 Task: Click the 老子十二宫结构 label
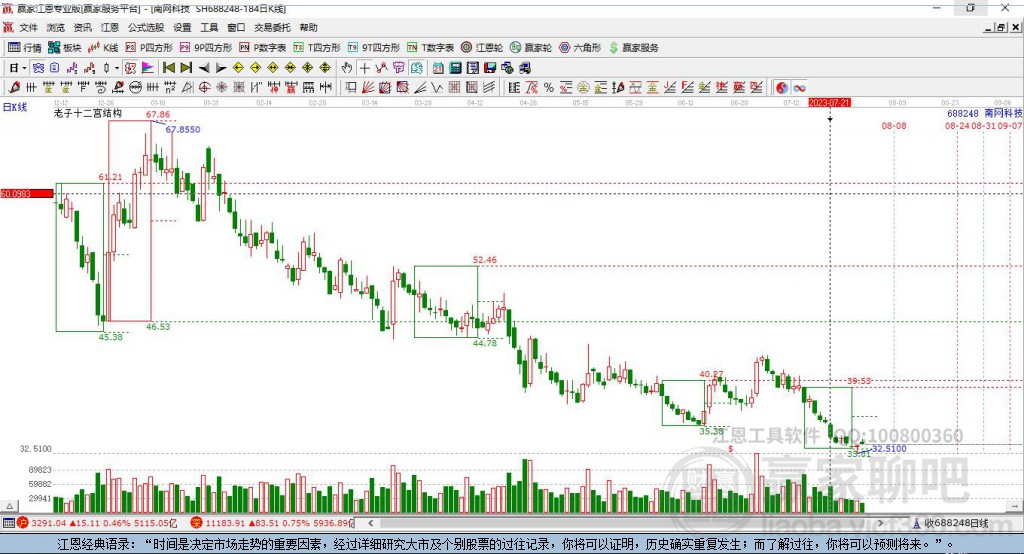[88, 113]
